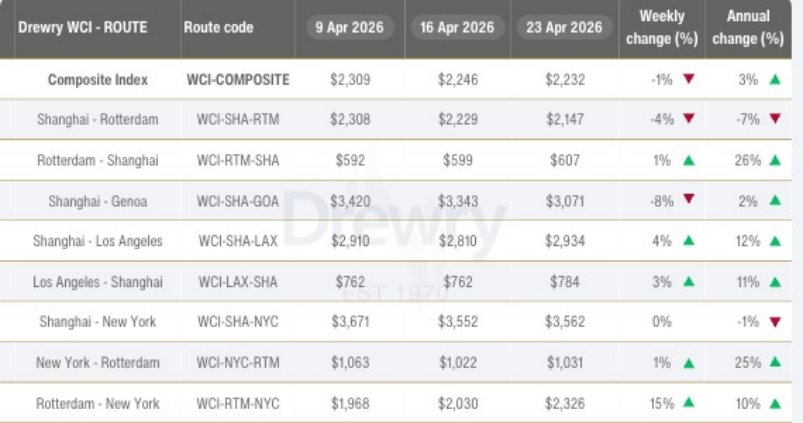Click the Composite Index weekly change down arrow

(688, 80)
